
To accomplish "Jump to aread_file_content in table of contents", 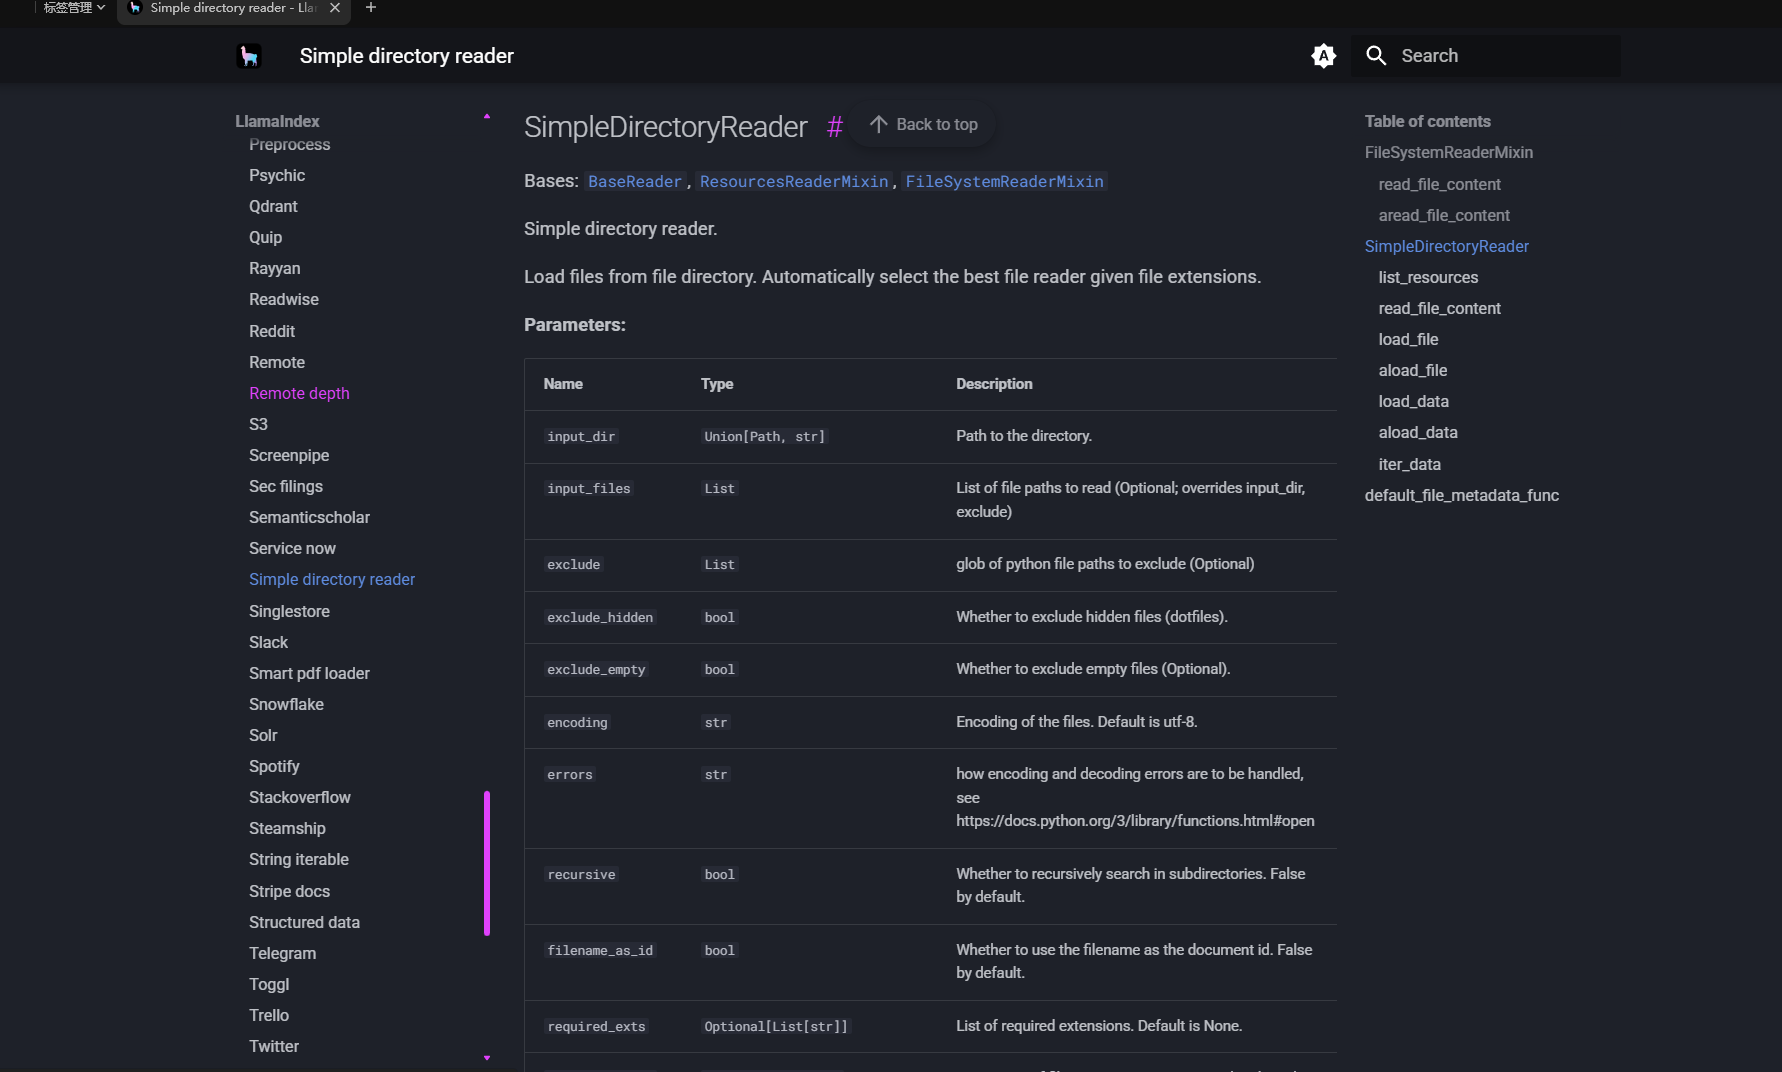I will (x=1444, y=215).
